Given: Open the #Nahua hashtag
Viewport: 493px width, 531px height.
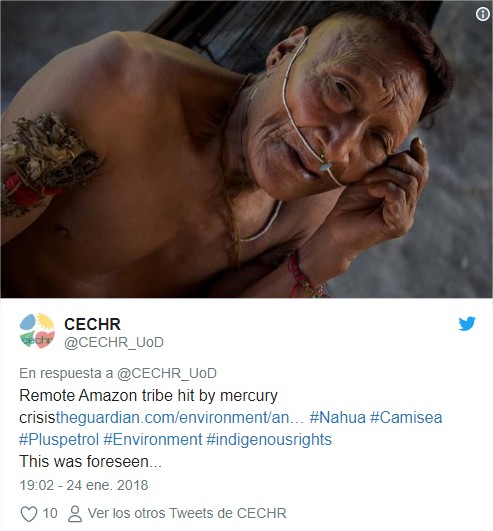Looking at the screenshot, I should point(338,417).
